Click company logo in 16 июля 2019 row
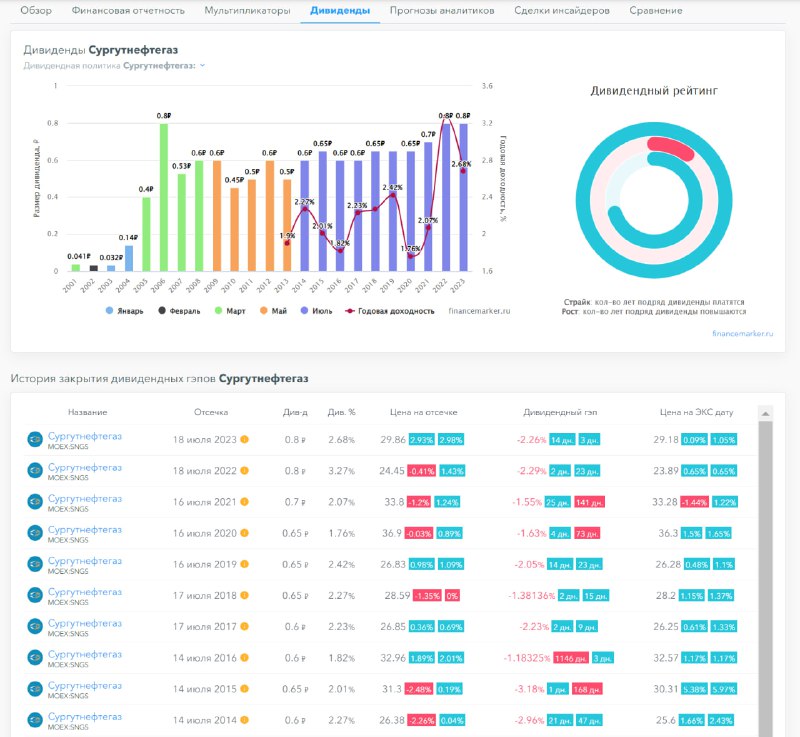 35,564
